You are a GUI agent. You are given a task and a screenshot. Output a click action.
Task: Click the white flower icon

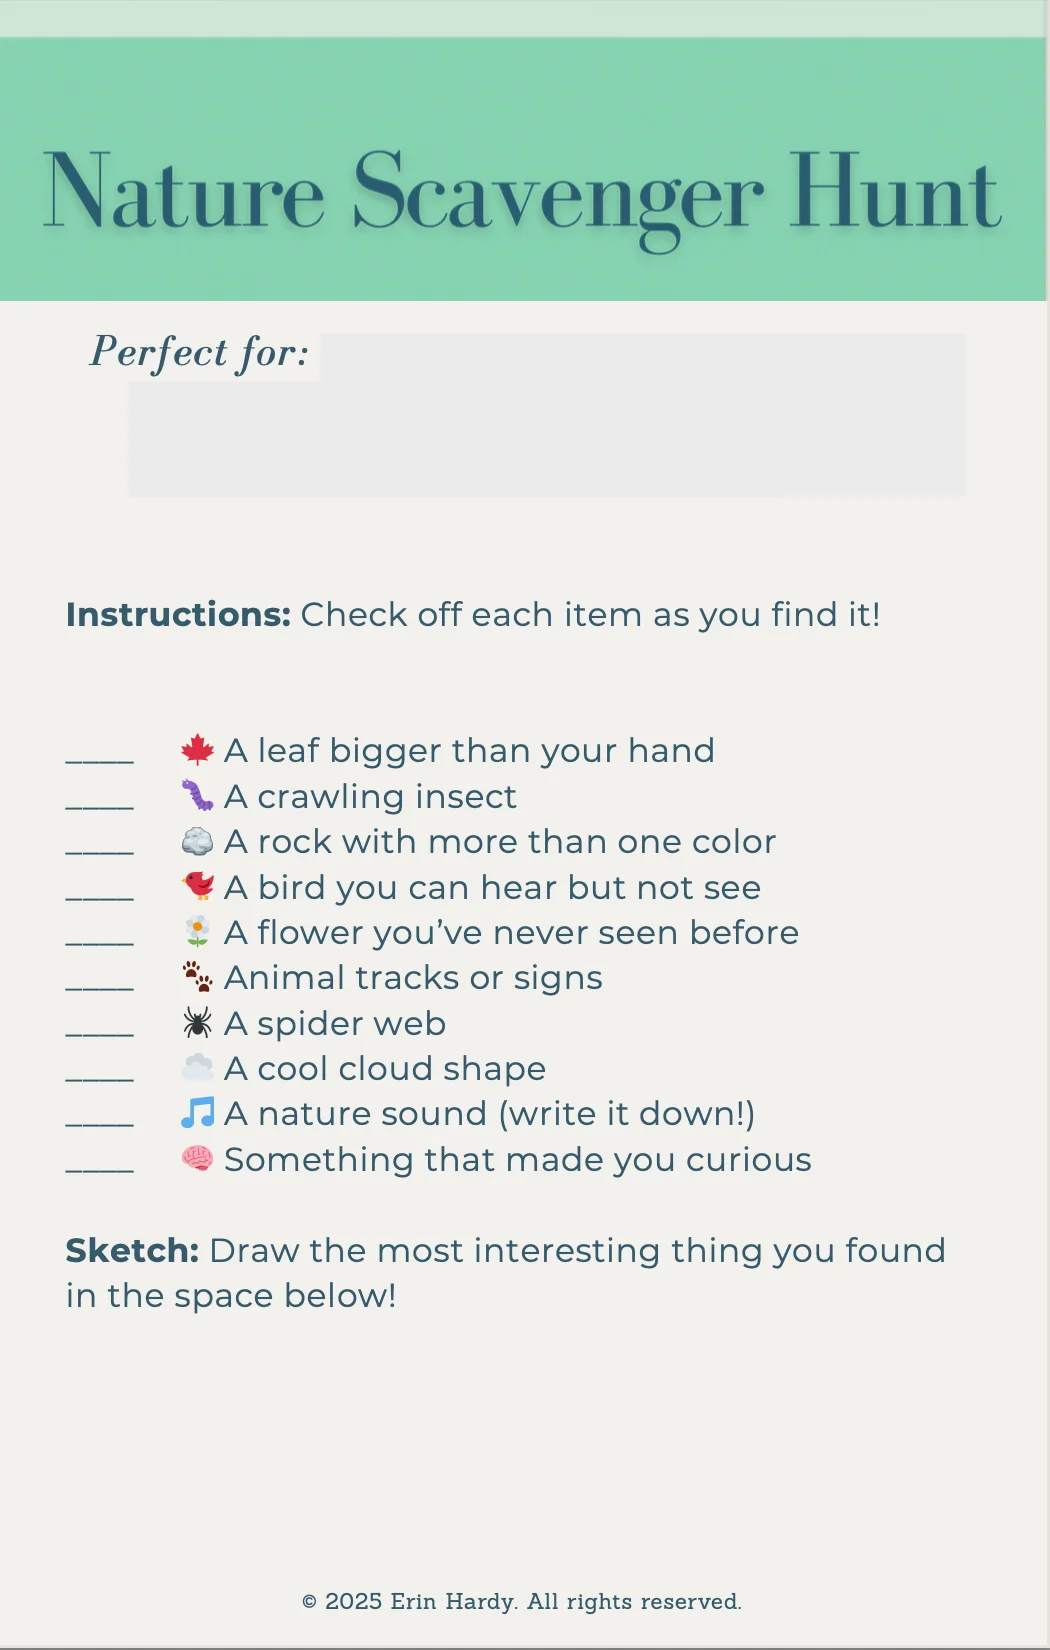198,932
